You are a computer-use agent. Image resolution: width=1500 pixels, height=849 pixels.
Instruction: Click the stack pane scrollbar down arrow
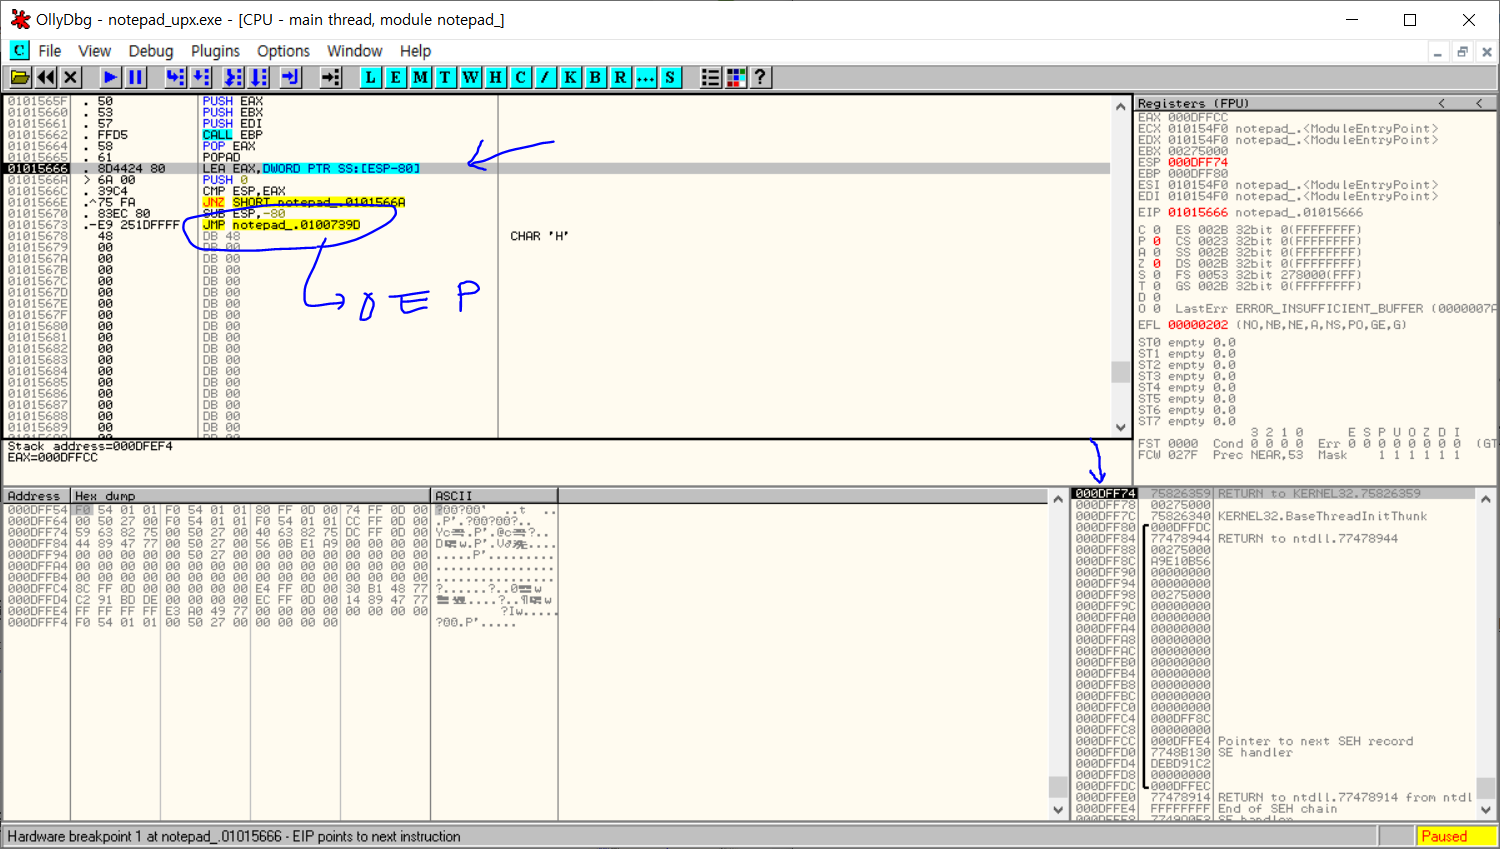point(1487,810)
